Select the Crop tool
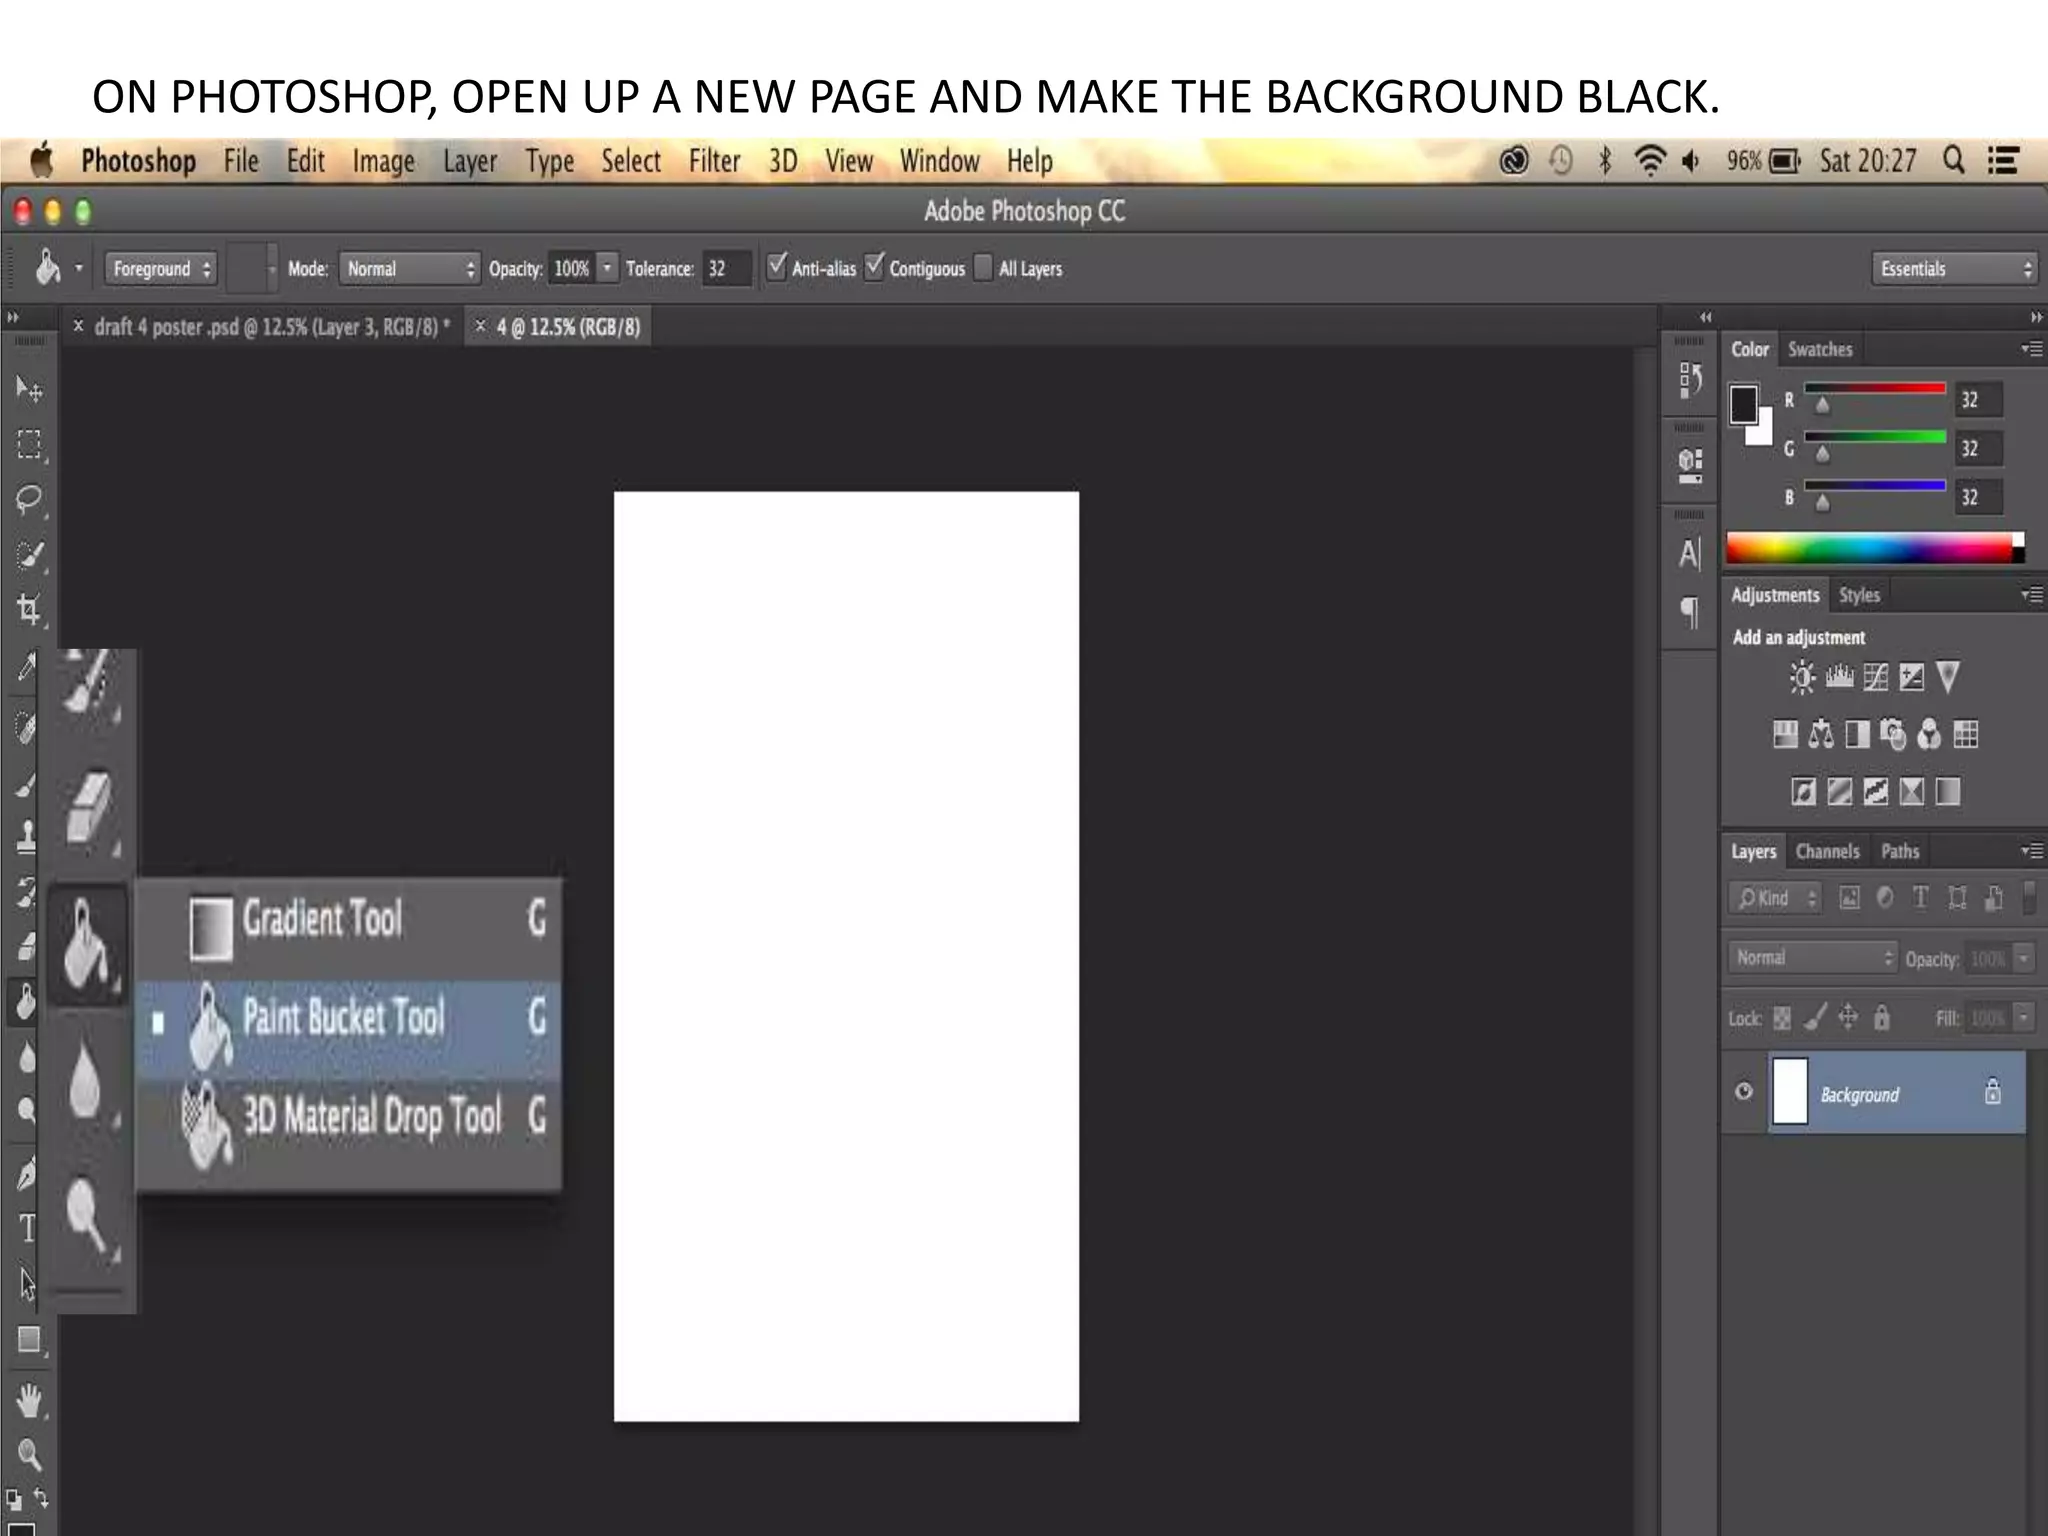 point(29,609)
